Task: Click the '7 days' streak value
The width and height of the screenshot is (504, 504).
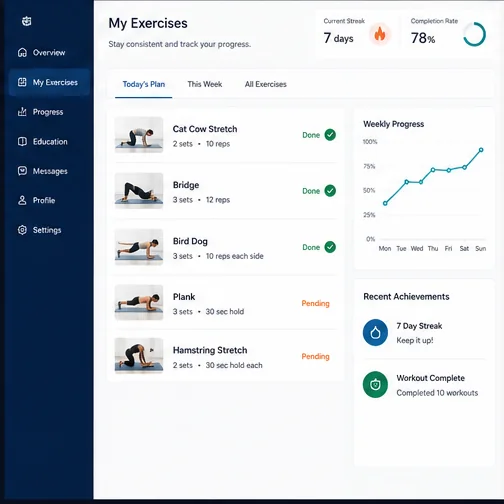Action: [x=338, y=38]
